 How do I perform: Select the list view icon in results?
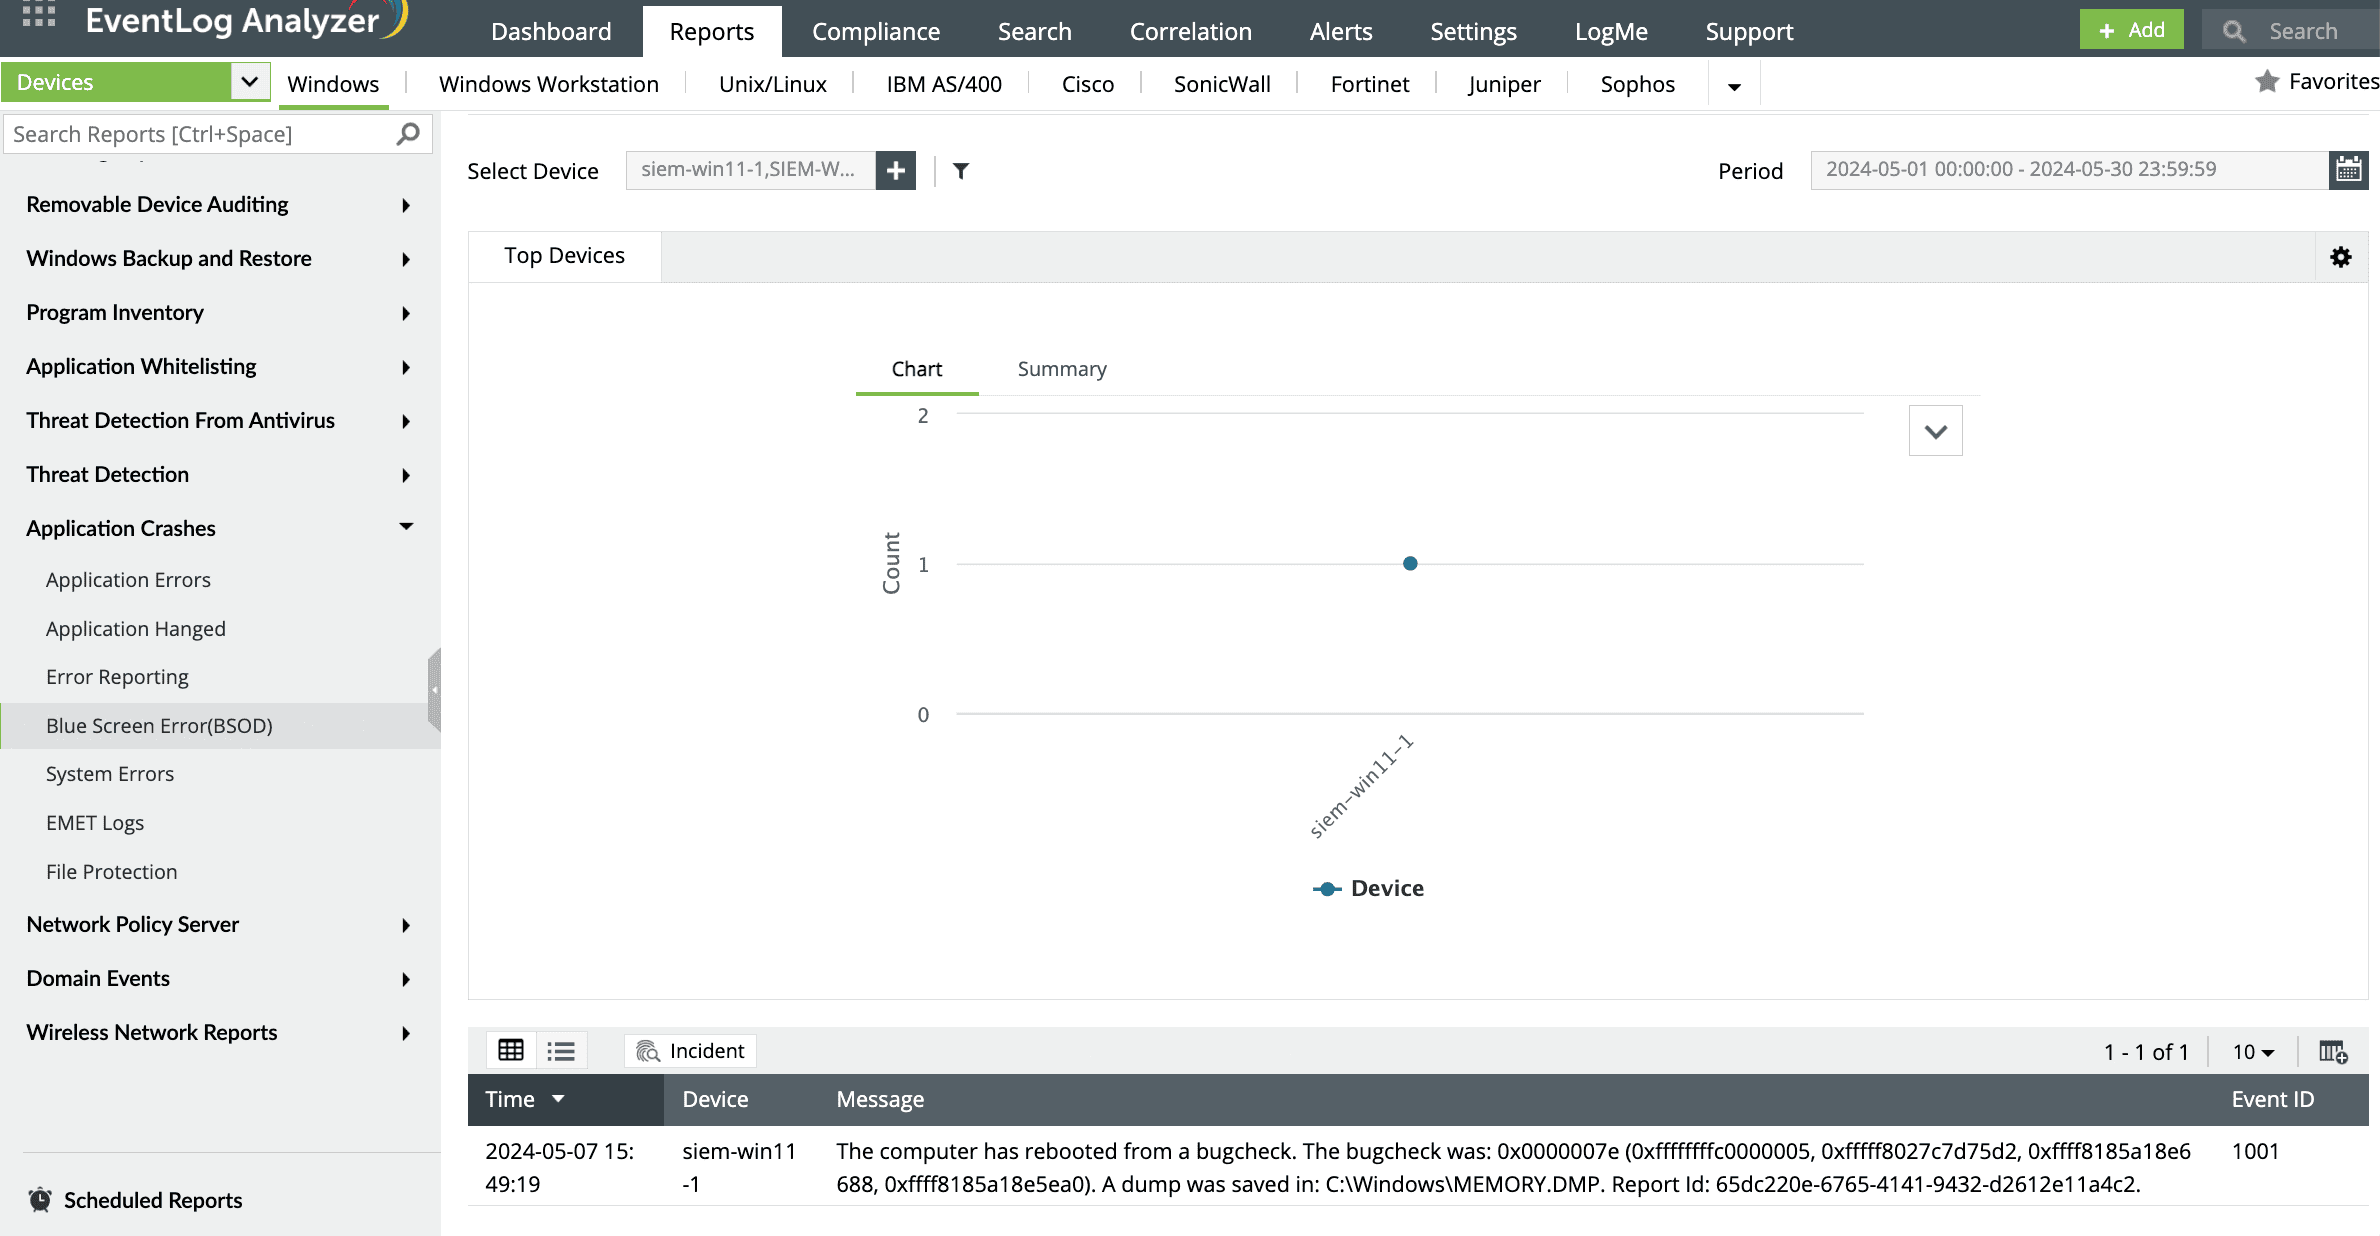(x=560, y=1050)
